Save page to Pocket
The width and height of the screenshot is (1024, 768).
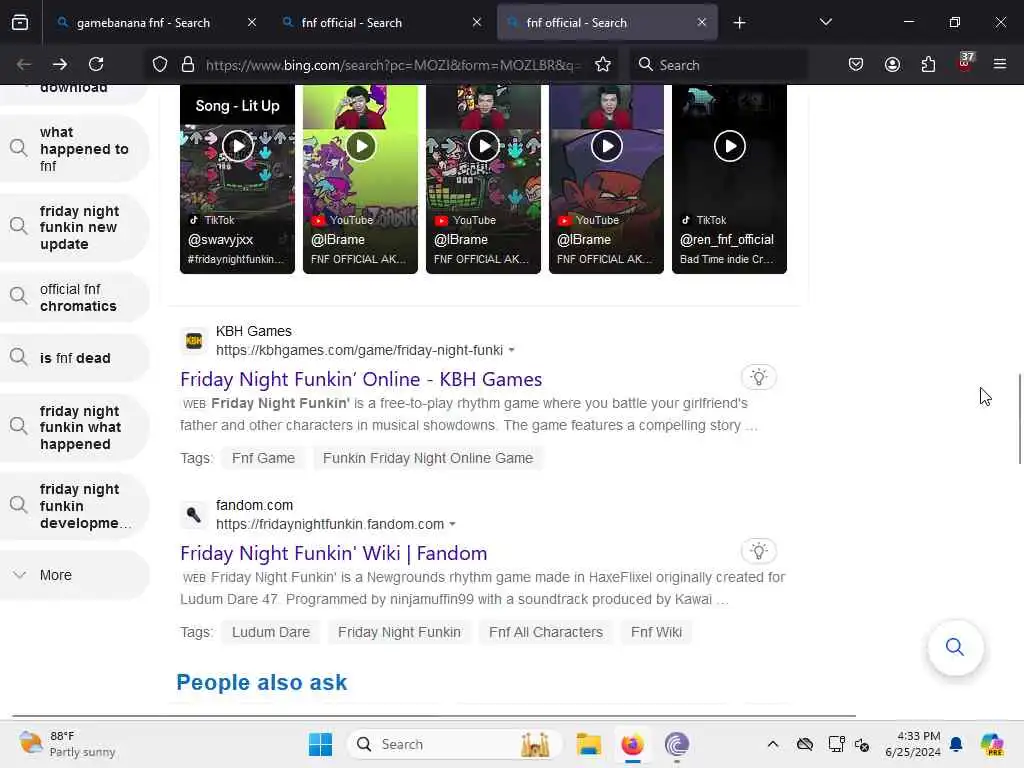pos(856,65)
